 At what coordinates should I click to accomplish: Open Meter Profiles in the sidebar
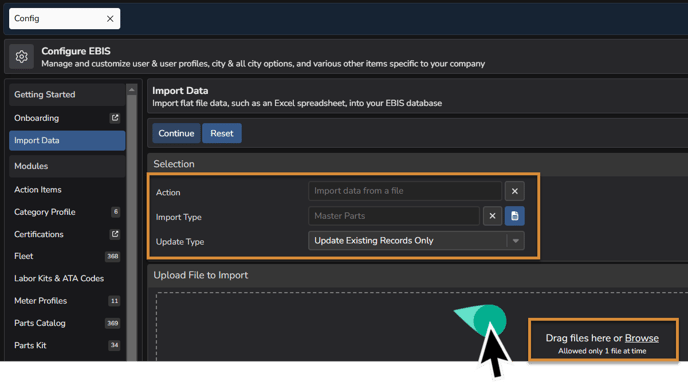pyautogui.click(x=67, y=301)
